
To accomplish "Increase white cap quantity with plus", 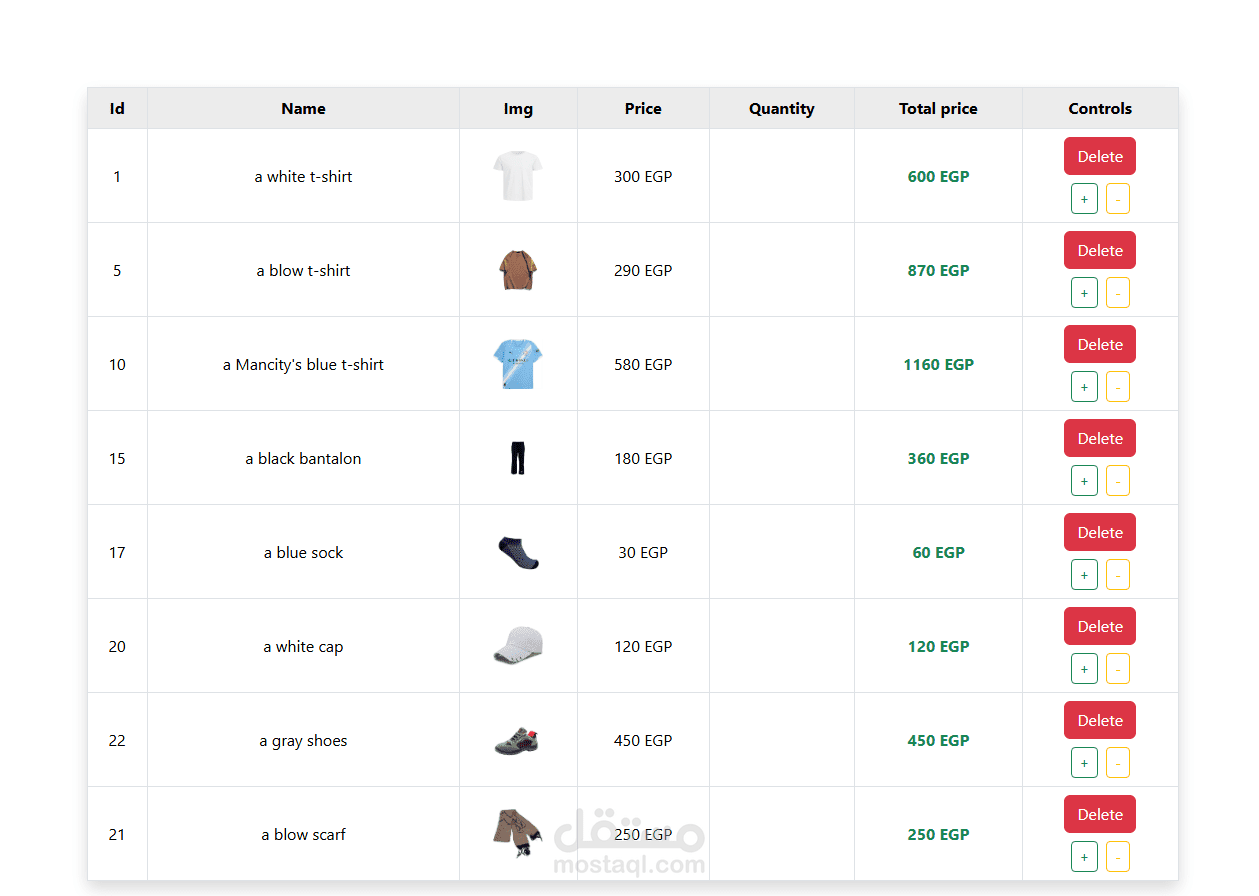I will coord(1084,669).
